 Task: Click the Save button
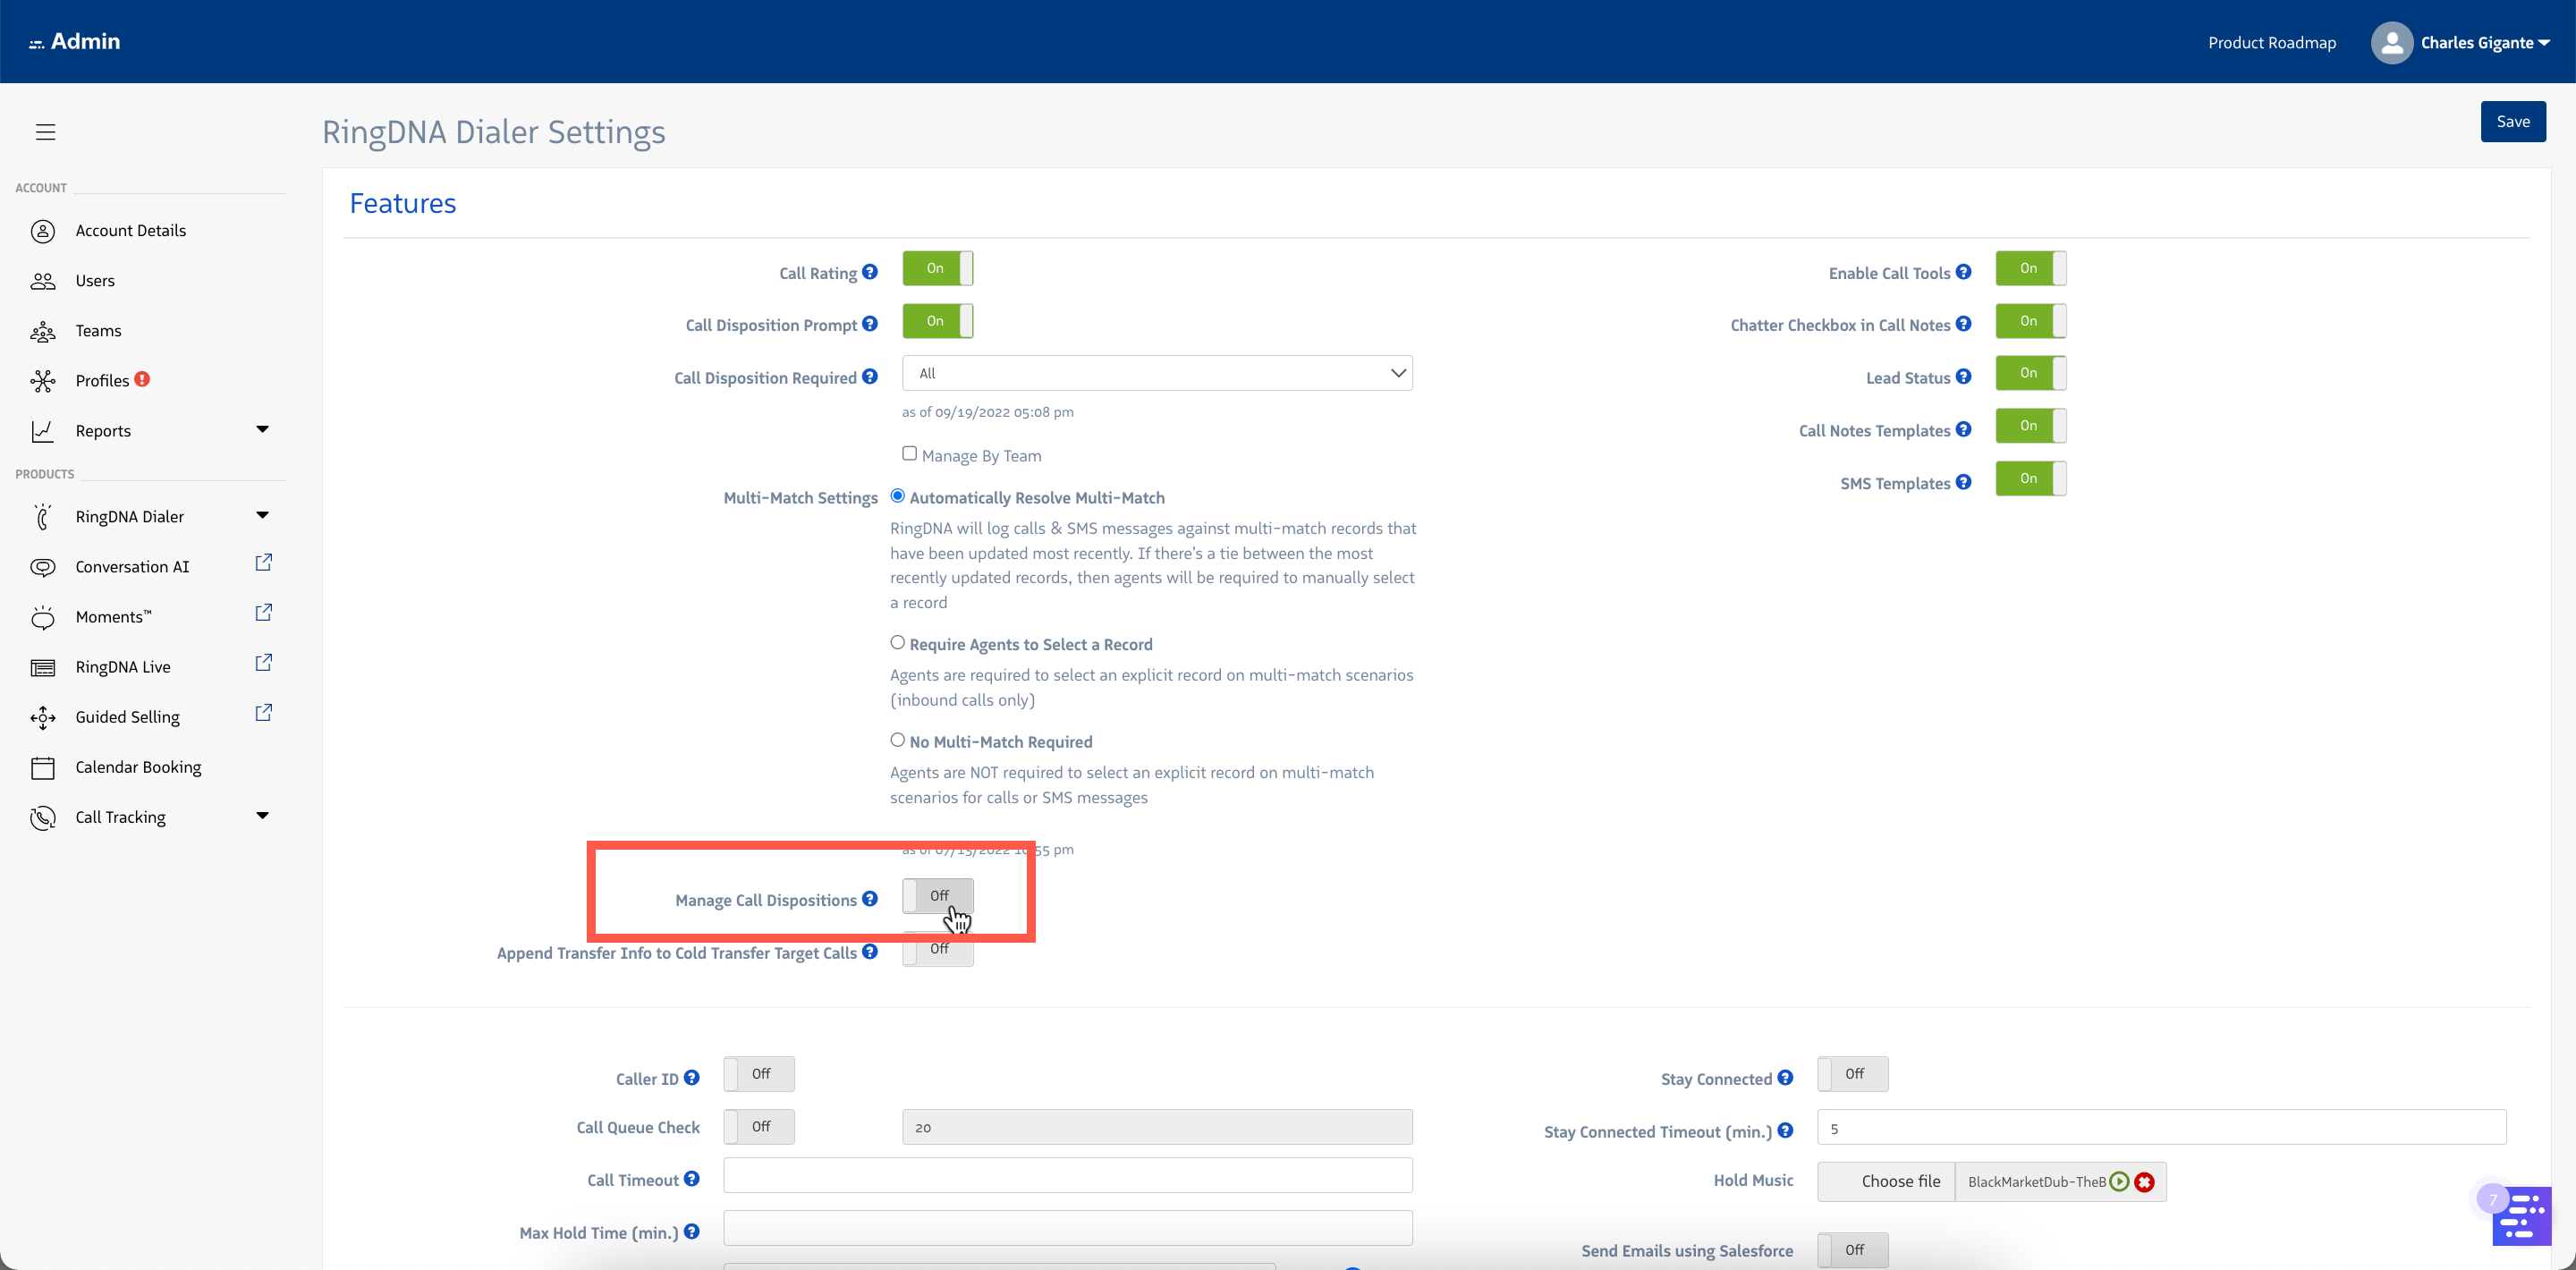click(2512, 122)
